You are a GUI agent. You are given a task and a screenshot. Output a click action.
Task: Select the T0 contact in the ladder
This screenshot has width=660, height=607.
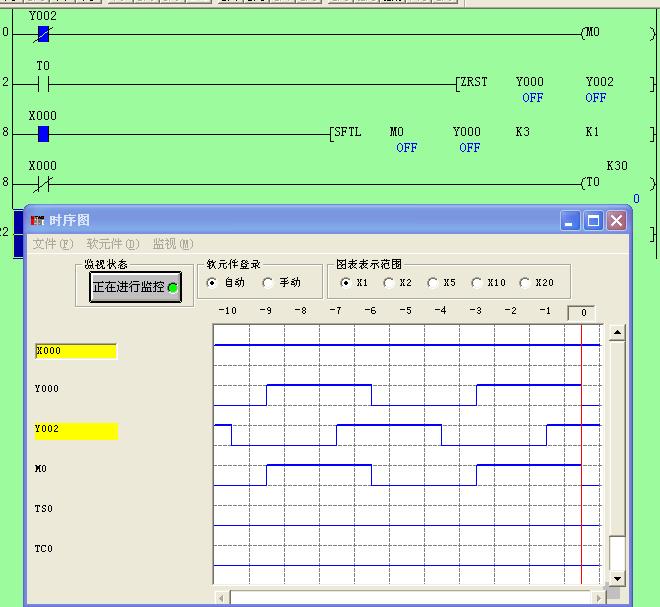tap(43, 84)
